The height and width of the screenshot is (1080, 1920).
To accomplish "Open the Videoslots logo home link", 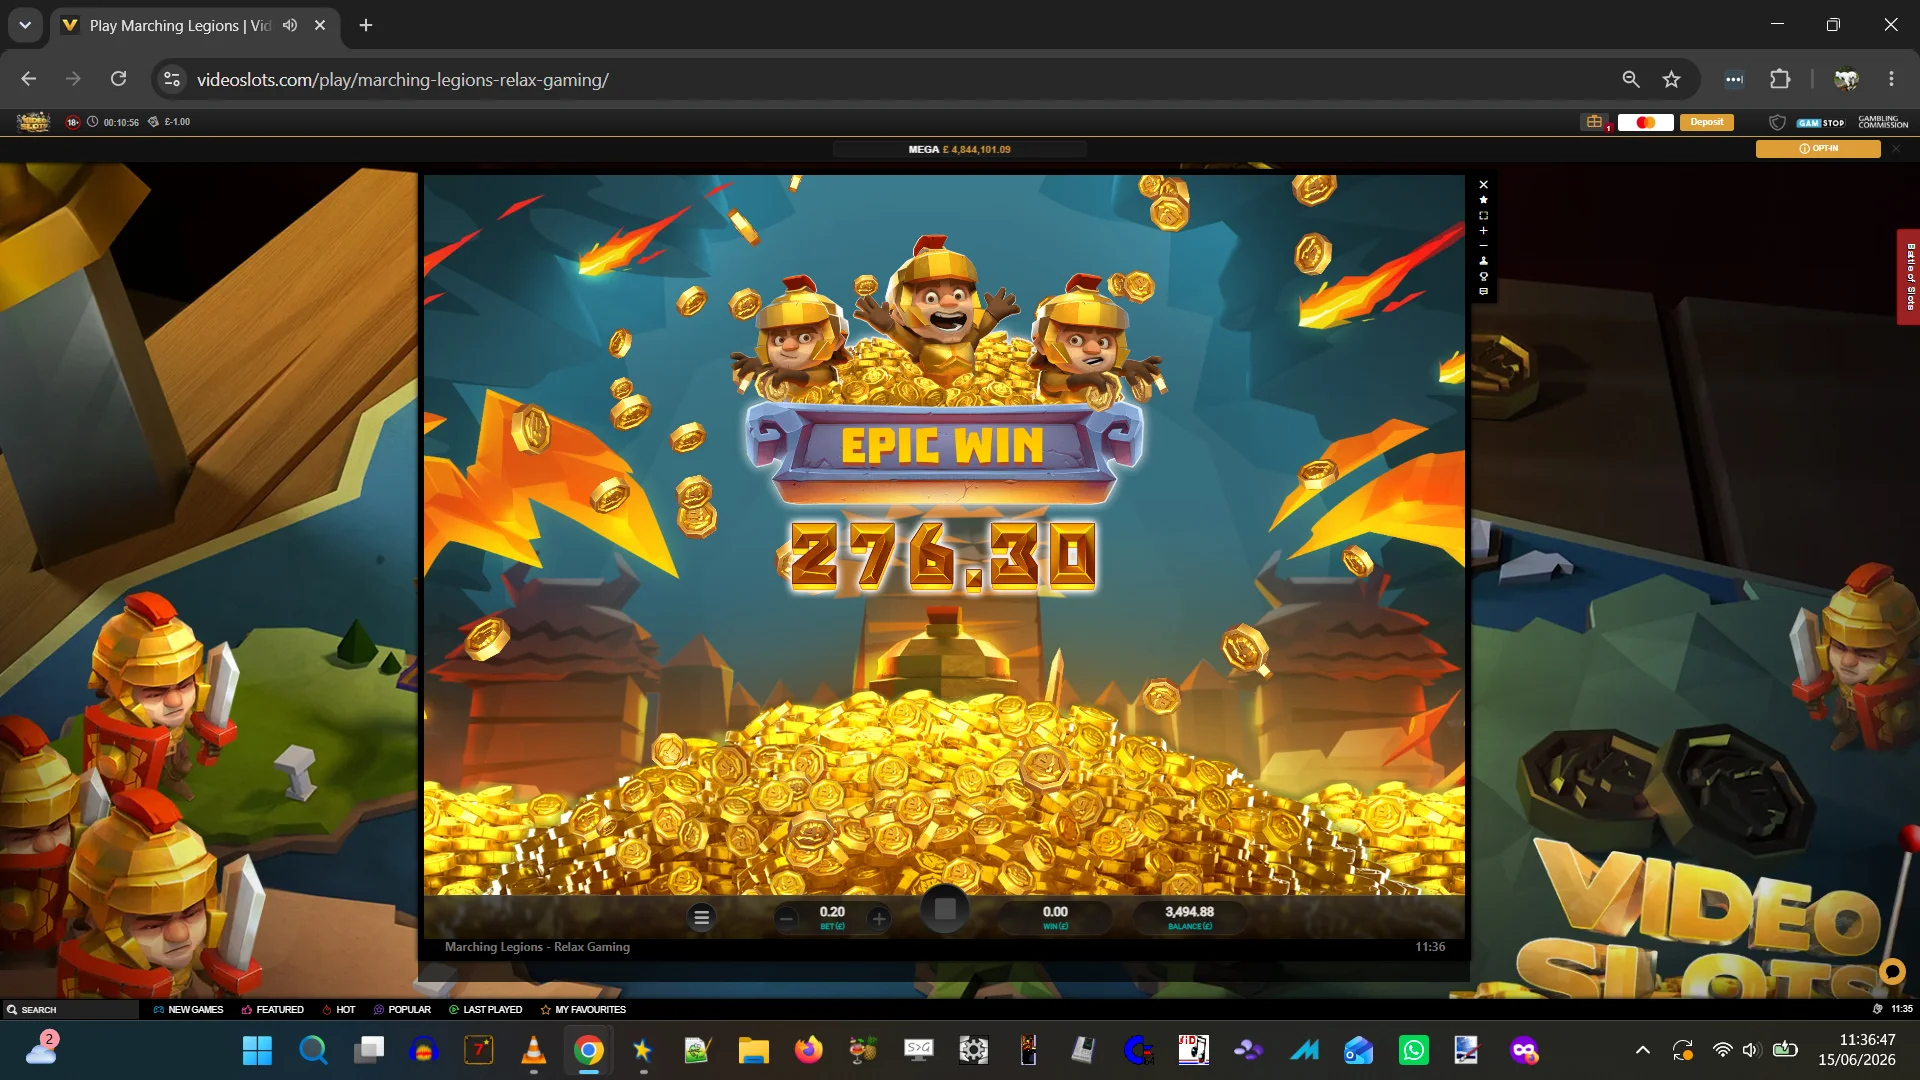I will [x=34, y=122].
